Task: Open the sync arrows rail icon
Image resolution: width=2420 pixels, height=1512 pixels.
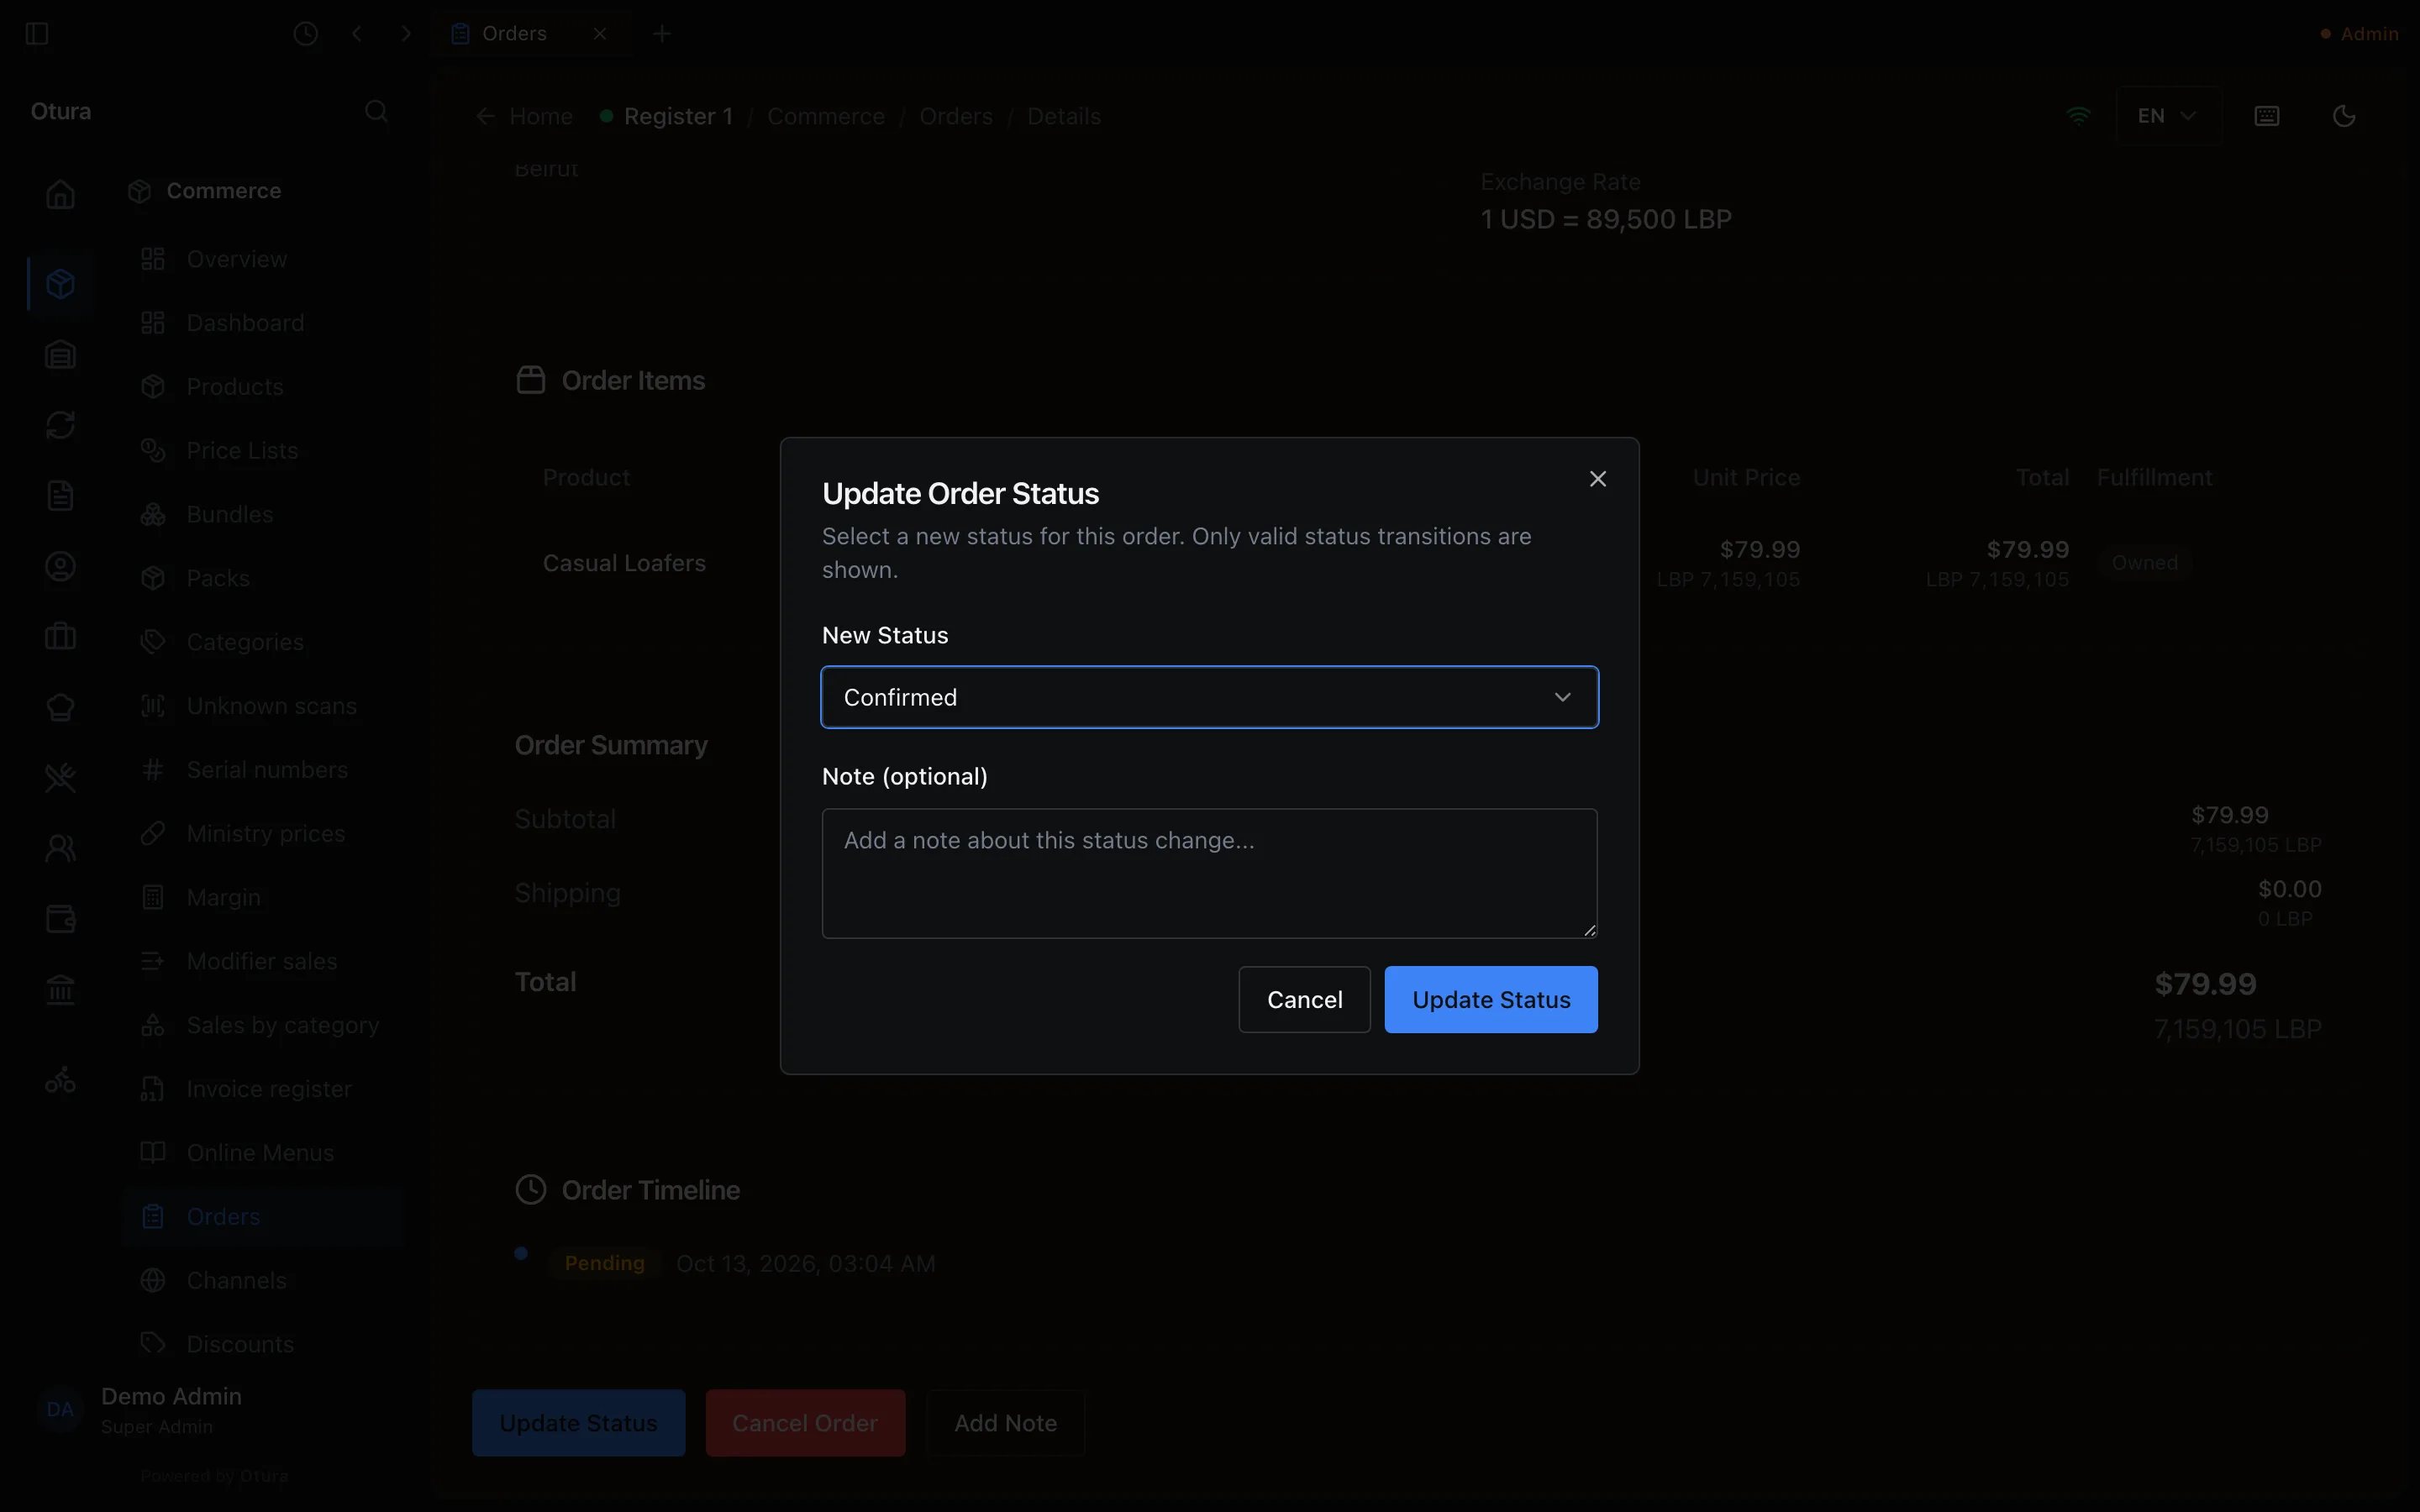Action: pyautogui.click(x=61, y=425)
